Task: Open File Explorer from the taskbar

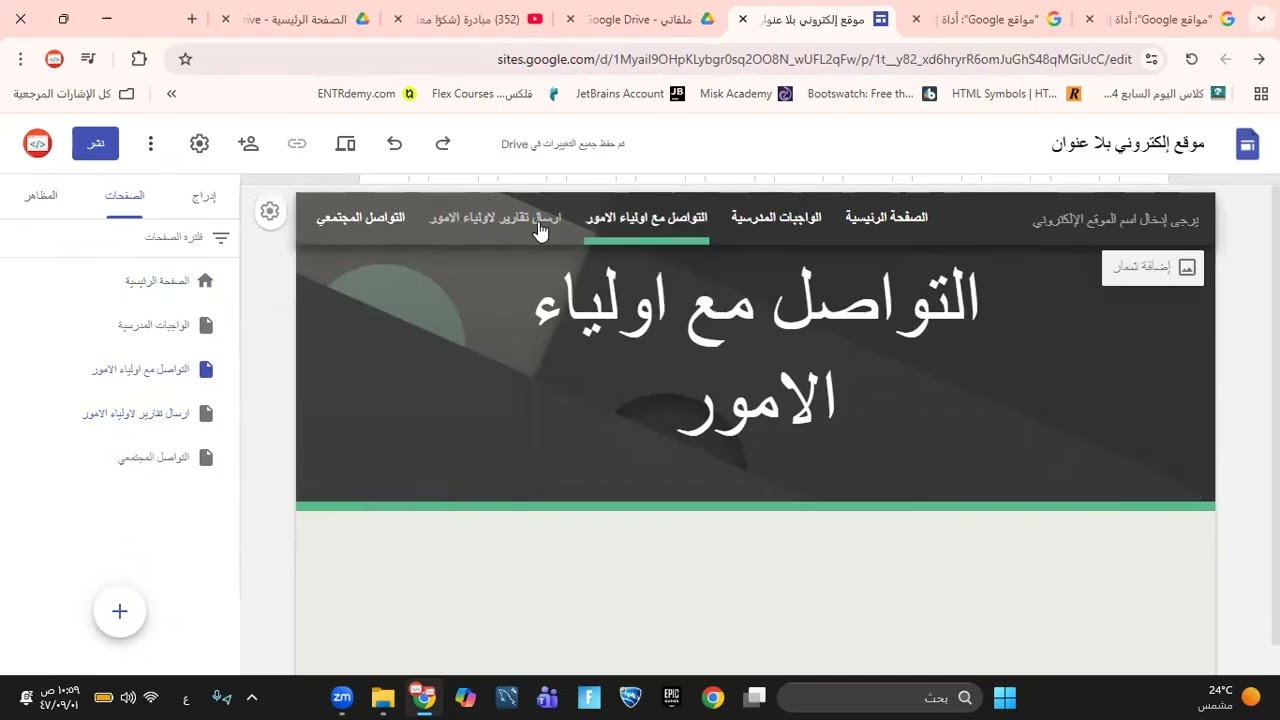Action: (383, 697)
